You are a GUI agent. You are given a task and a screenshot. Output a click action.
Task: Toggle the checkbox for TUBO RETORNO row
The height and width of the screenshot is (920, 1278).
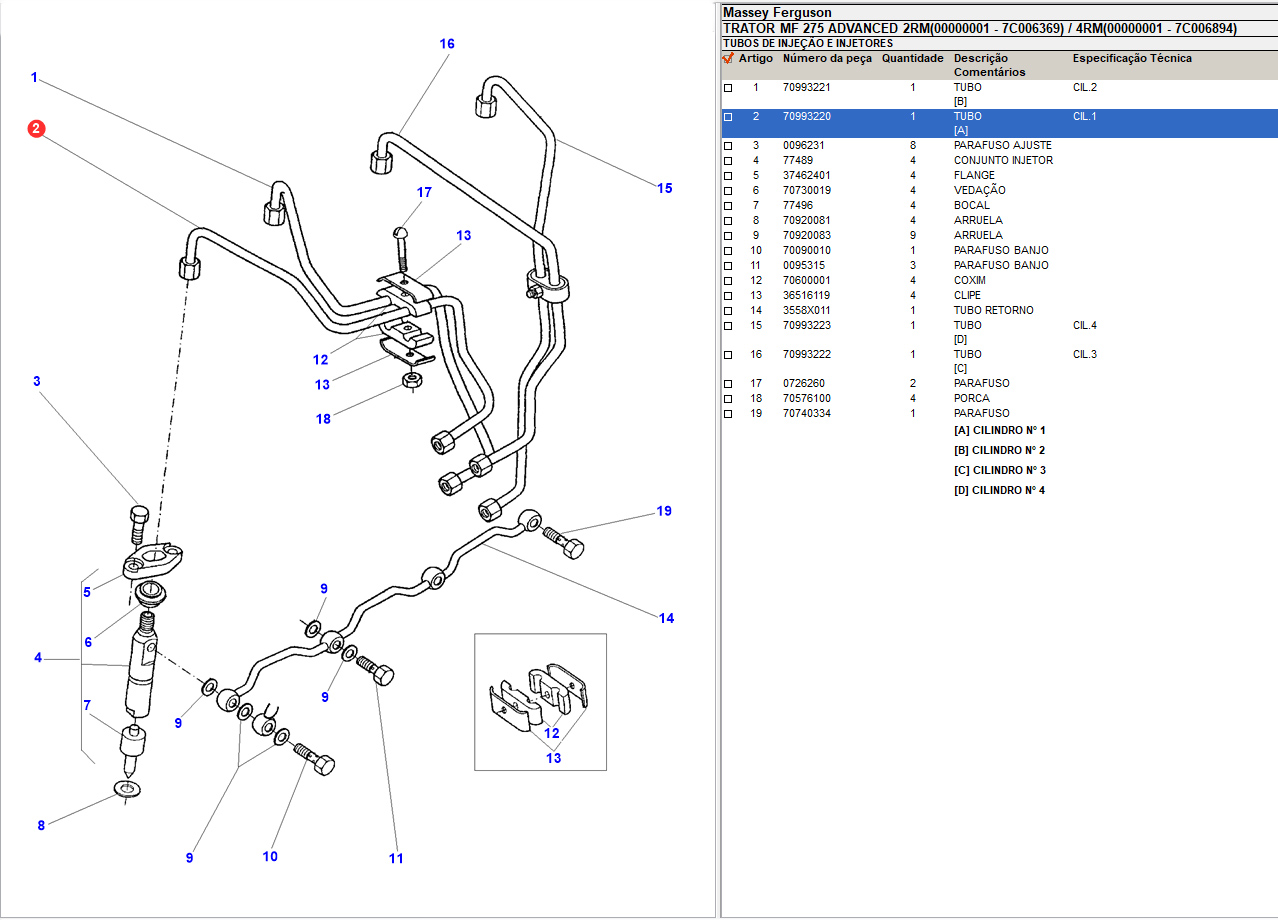pos(728,311)
